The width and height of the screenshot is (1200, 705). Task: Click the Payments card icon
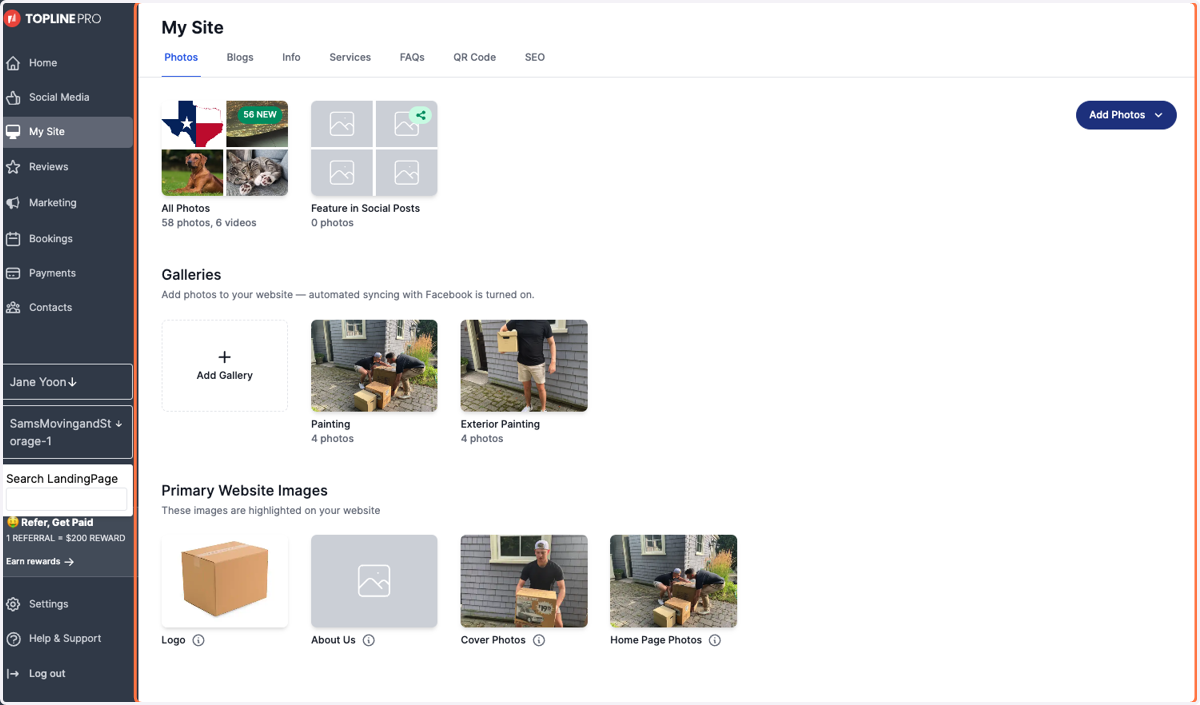[13, 273]
